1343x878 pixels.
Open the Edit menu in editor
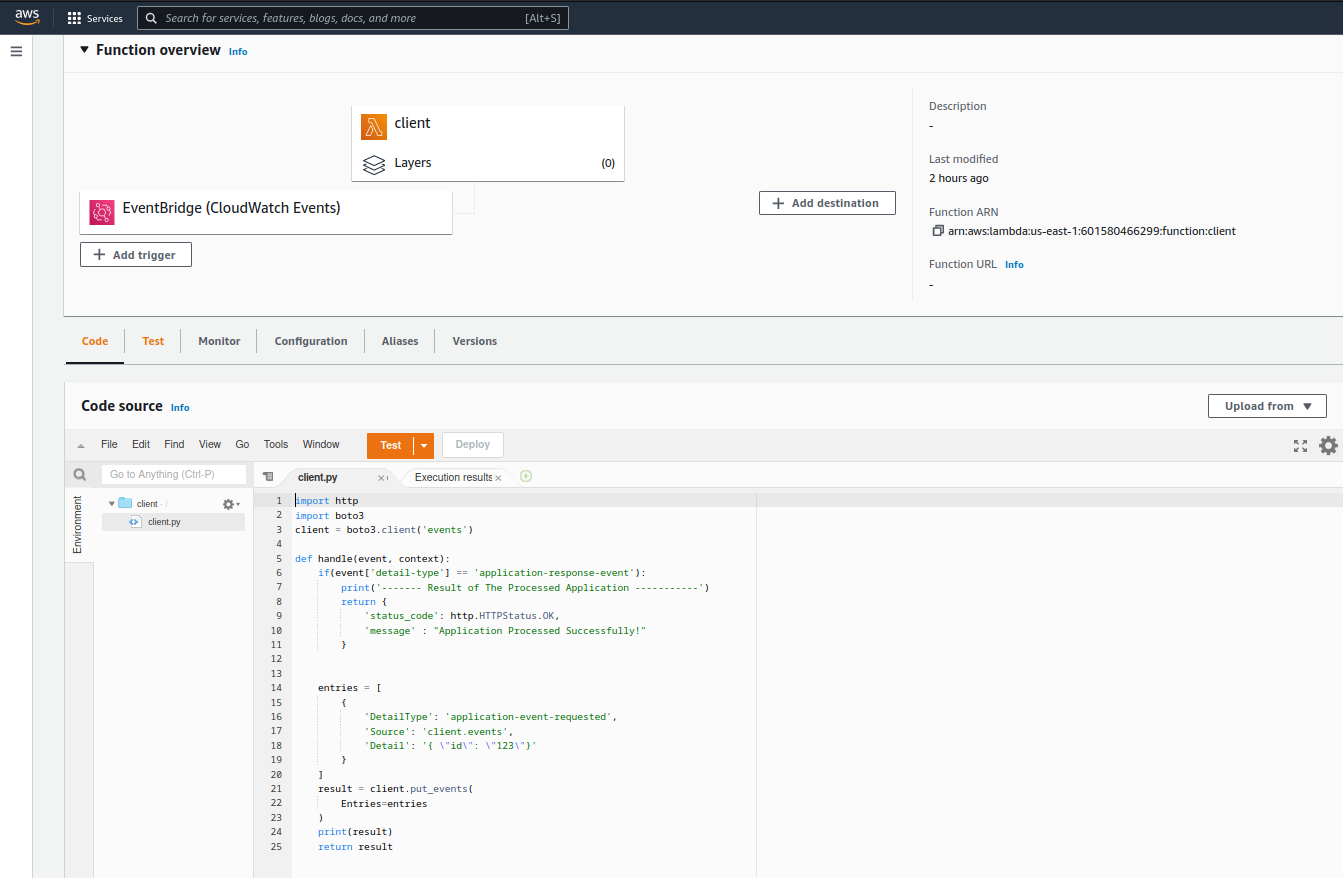coord(141,445)
